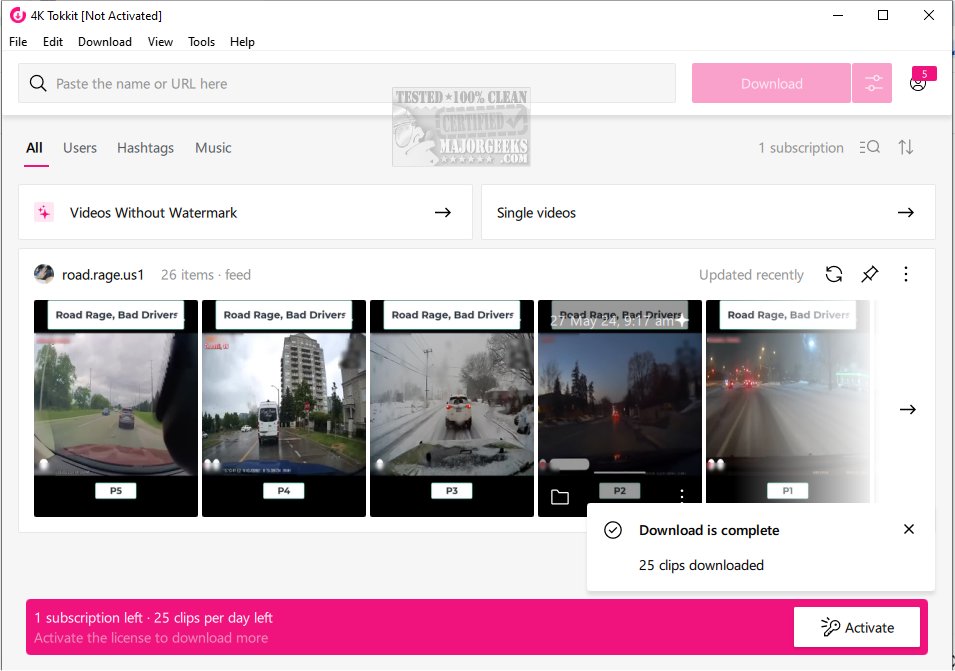Click the Videos Without Watermark label
The width and height of the screenshot is (955, 671).
click(x=153, y=213)
